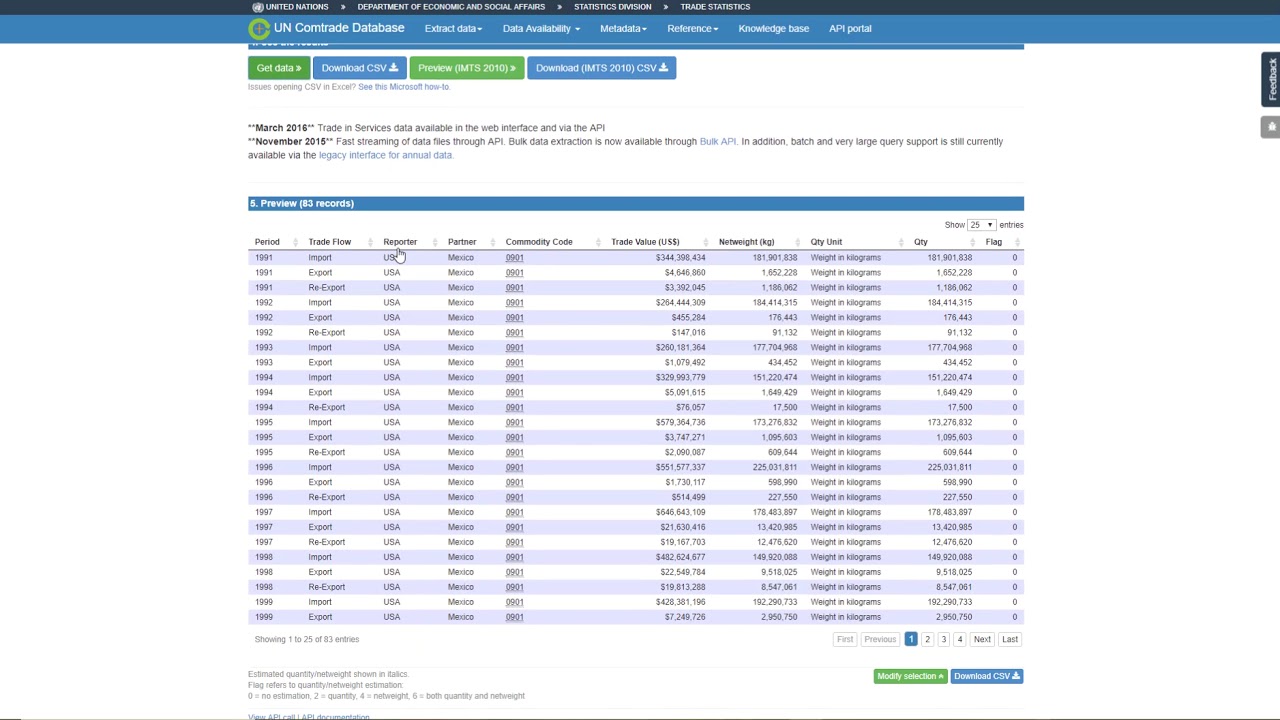Sort table by Netweight (kg) column arrows
The width and height of the screenshot is (1280, 720).
click(799, 242)
